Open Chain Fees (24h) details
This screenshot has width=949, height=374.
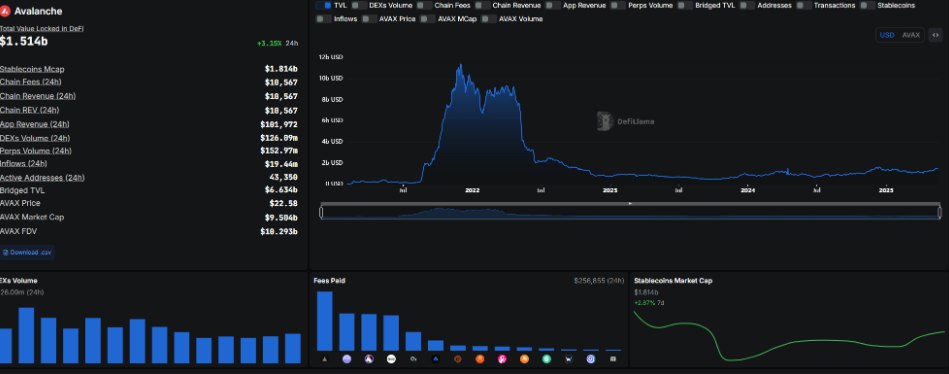tap(30, 82)
